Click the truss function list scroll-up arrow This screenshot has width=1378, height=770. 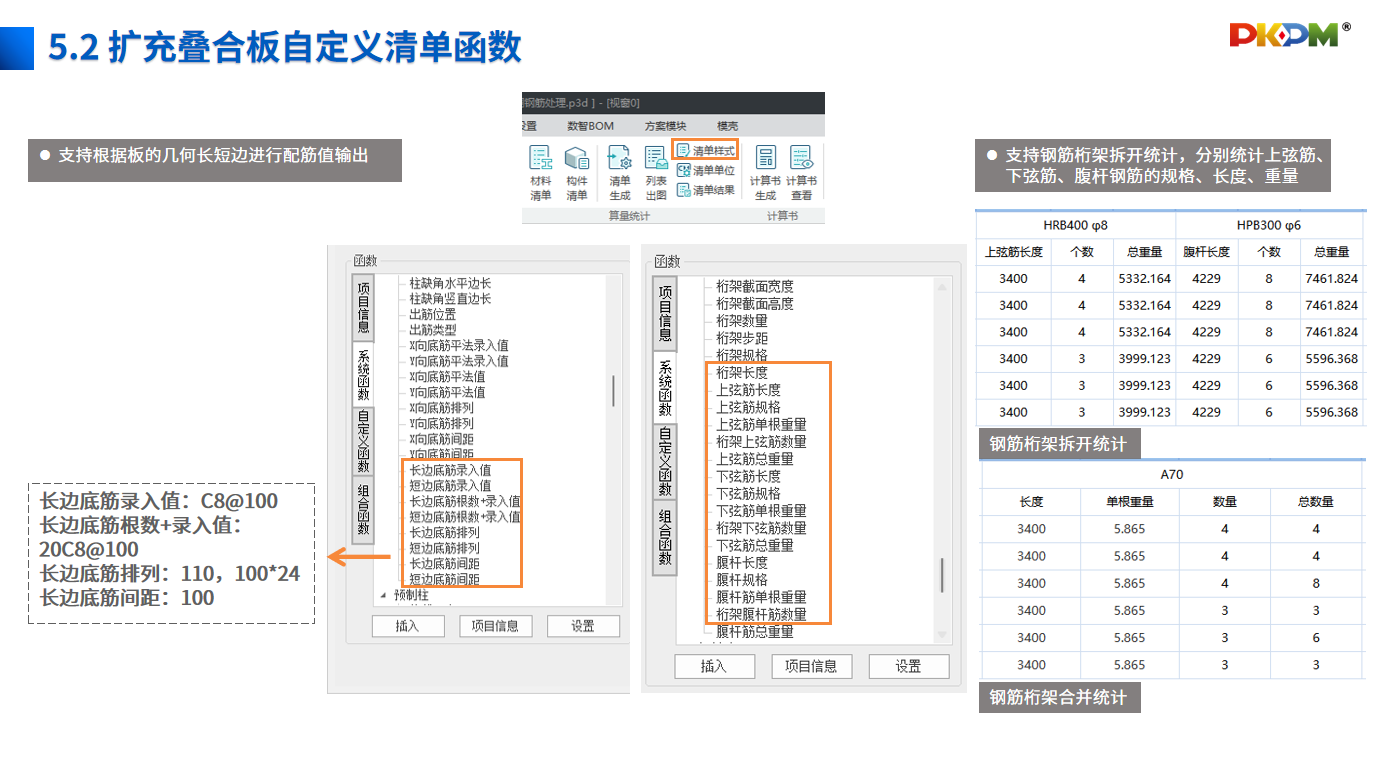[941, 287]
